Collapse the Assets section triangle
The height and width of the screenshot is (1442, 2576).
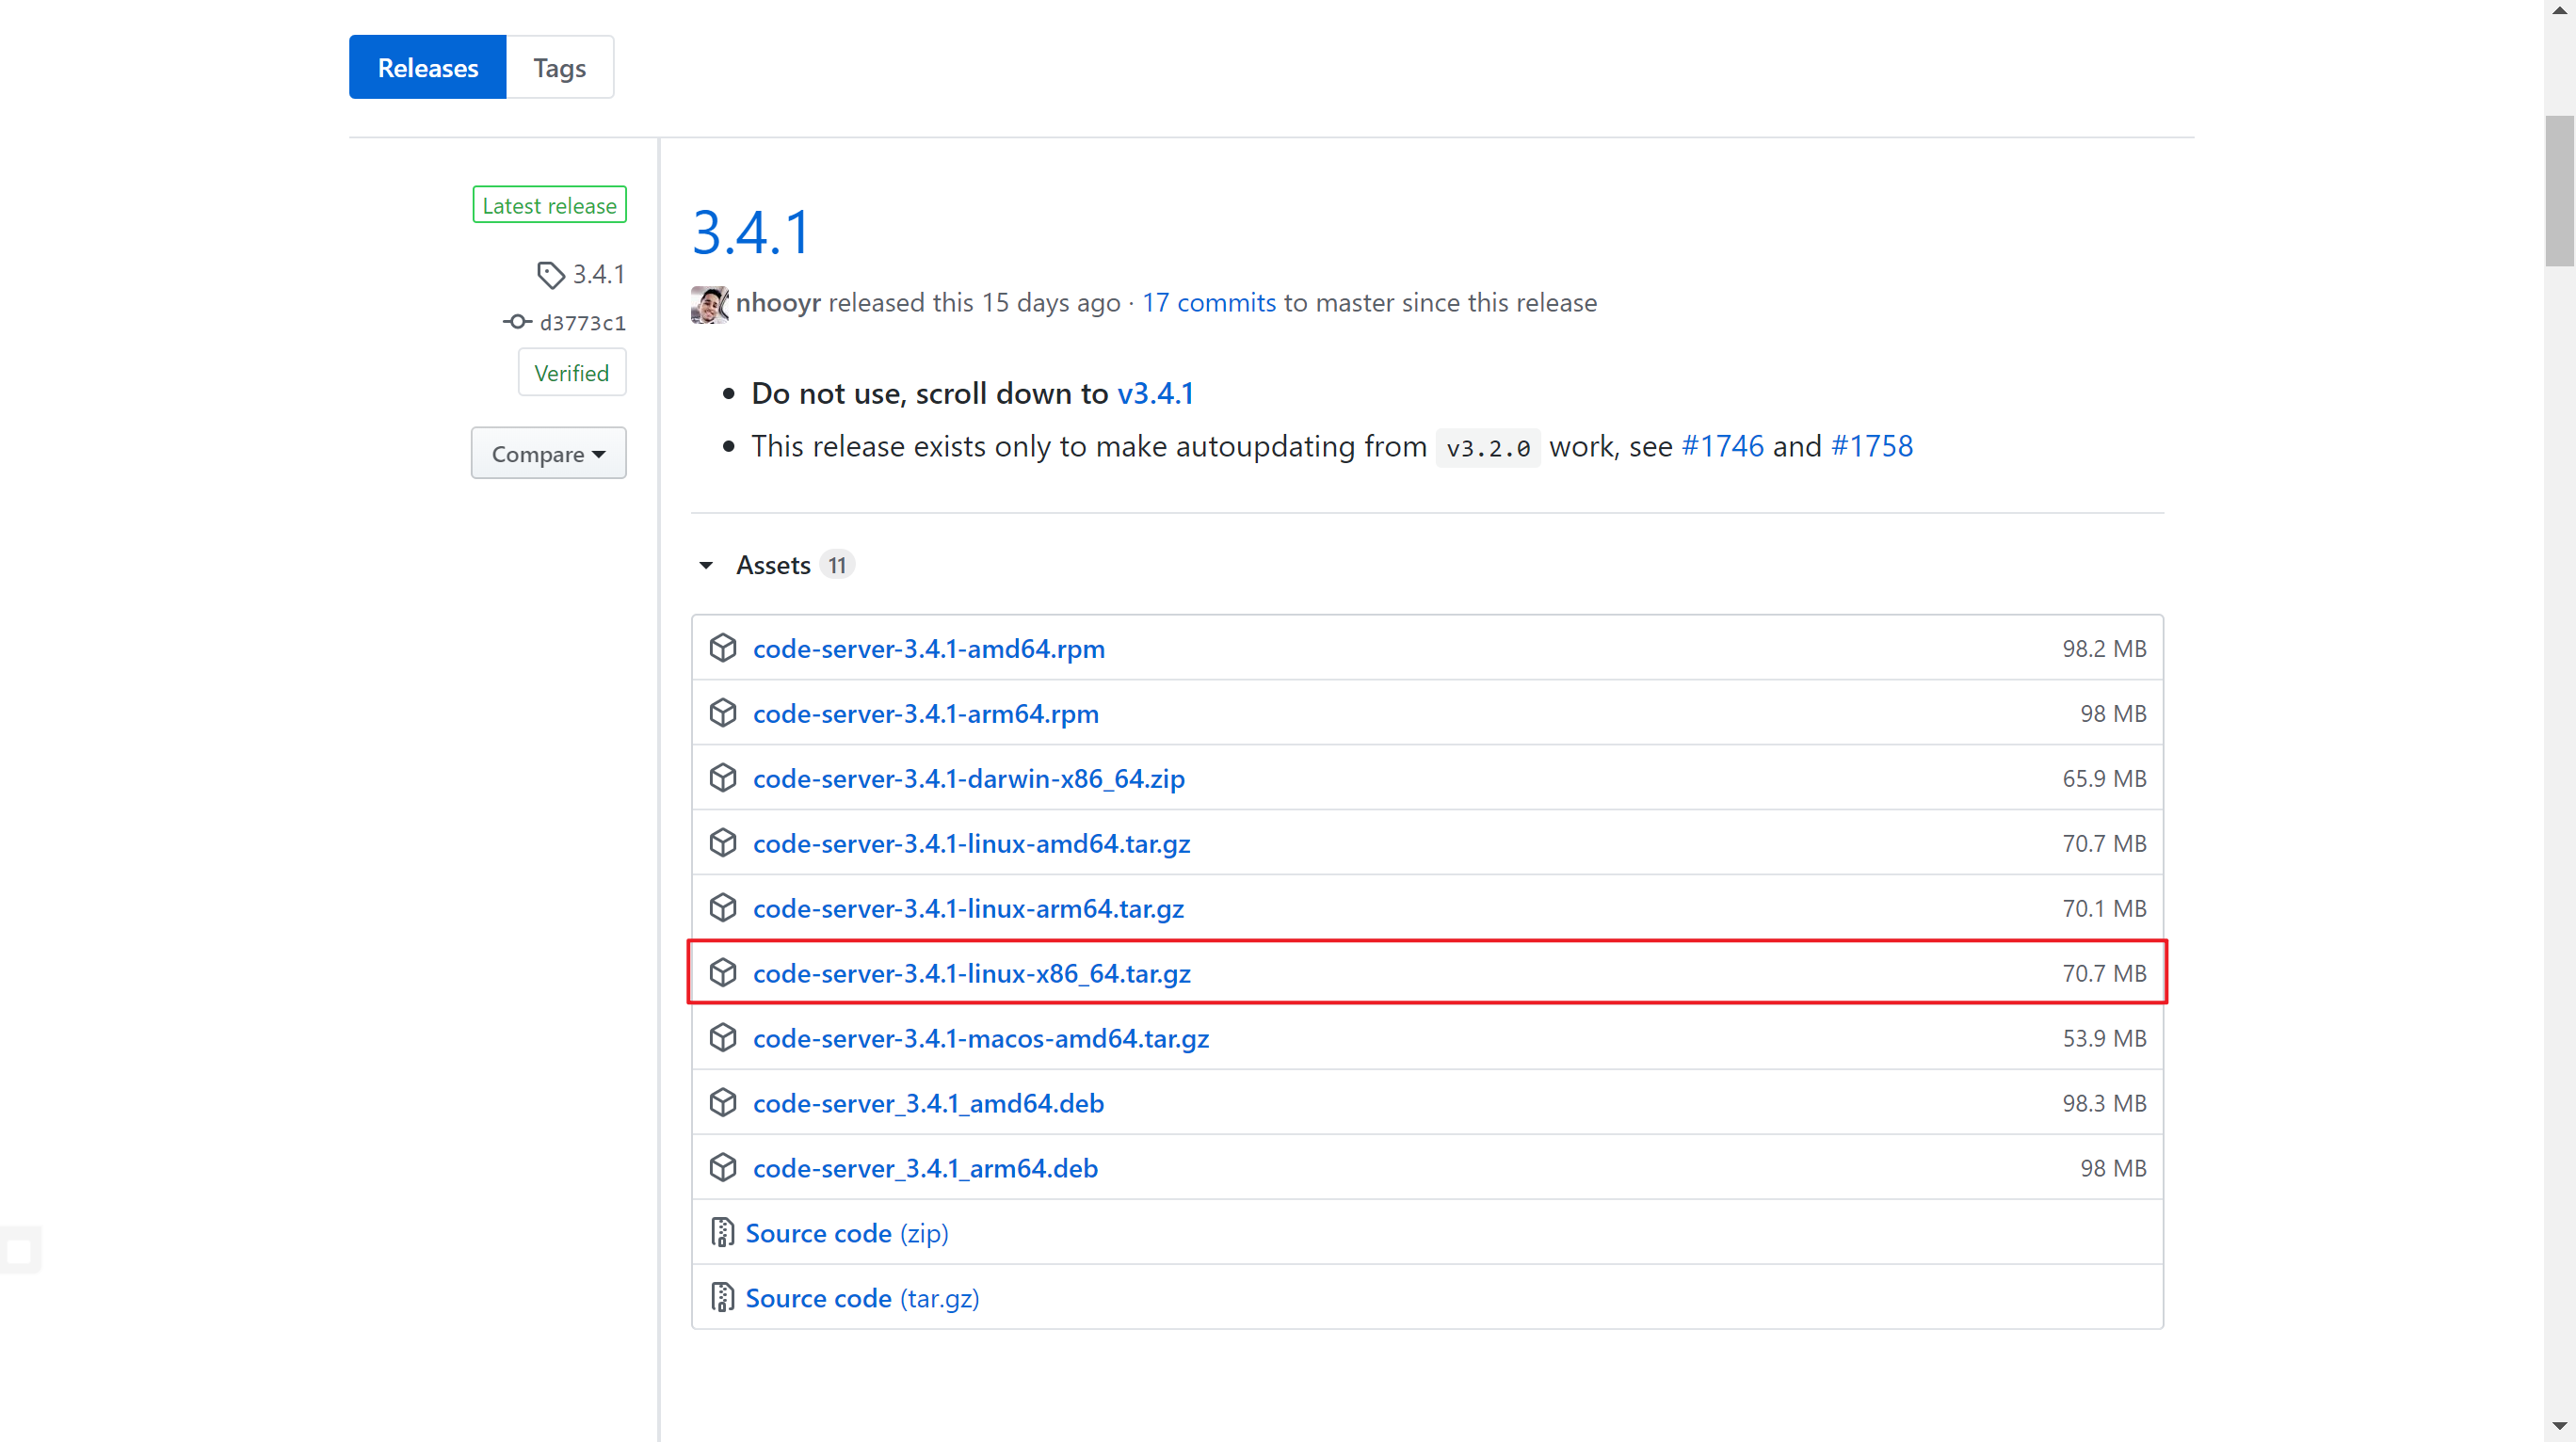tap(706, 566)
